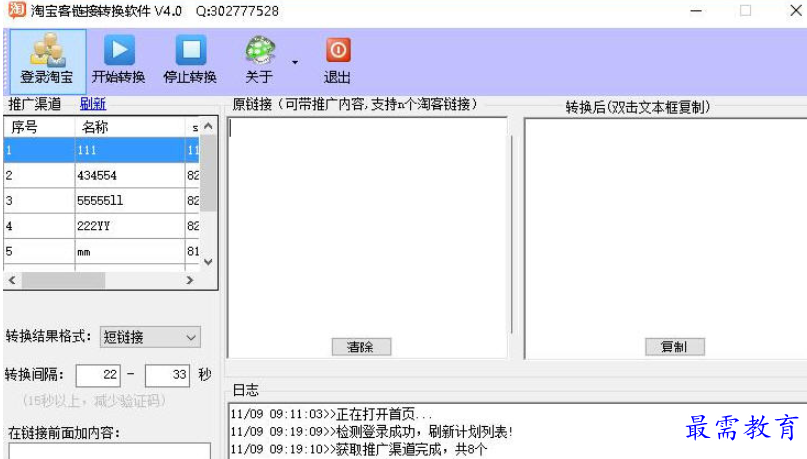Click the 在链接前面加内容 input field
Viewport: 807px width, 459px height.
[x=110, y=451]
